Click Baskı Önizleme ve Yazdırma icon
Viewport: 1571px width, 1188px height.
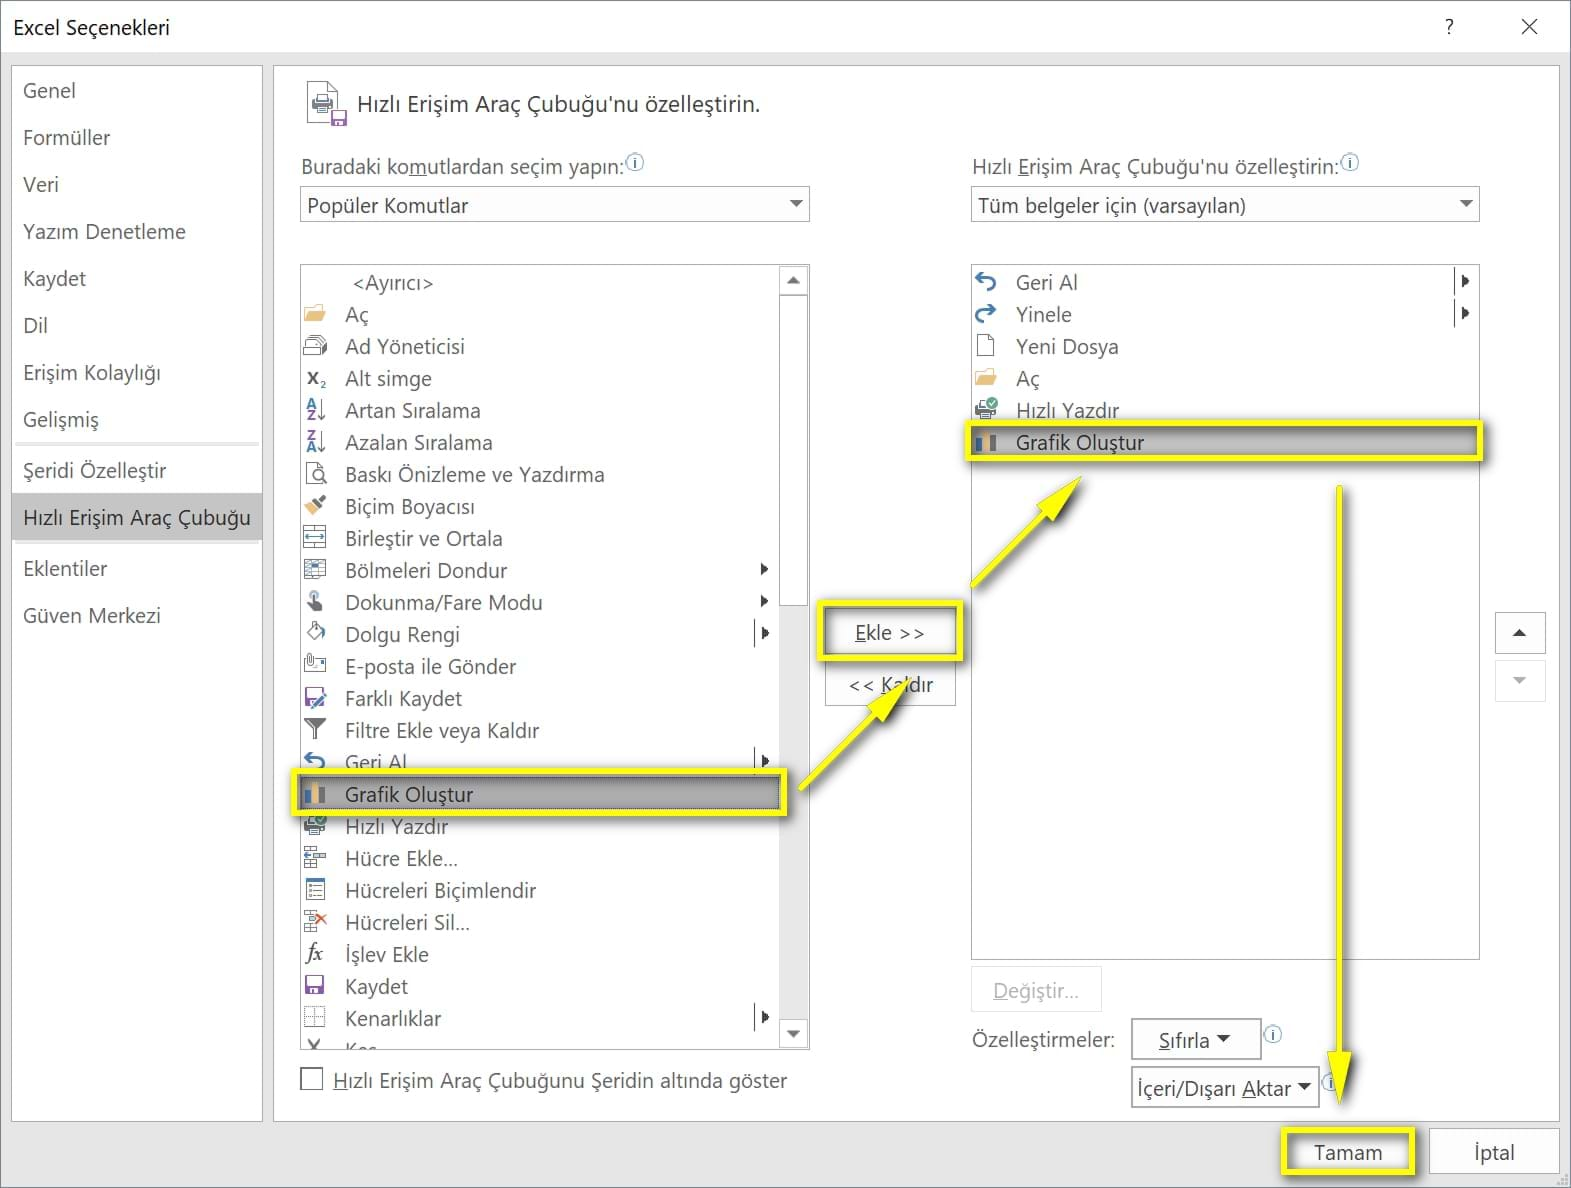coord(315,474)
